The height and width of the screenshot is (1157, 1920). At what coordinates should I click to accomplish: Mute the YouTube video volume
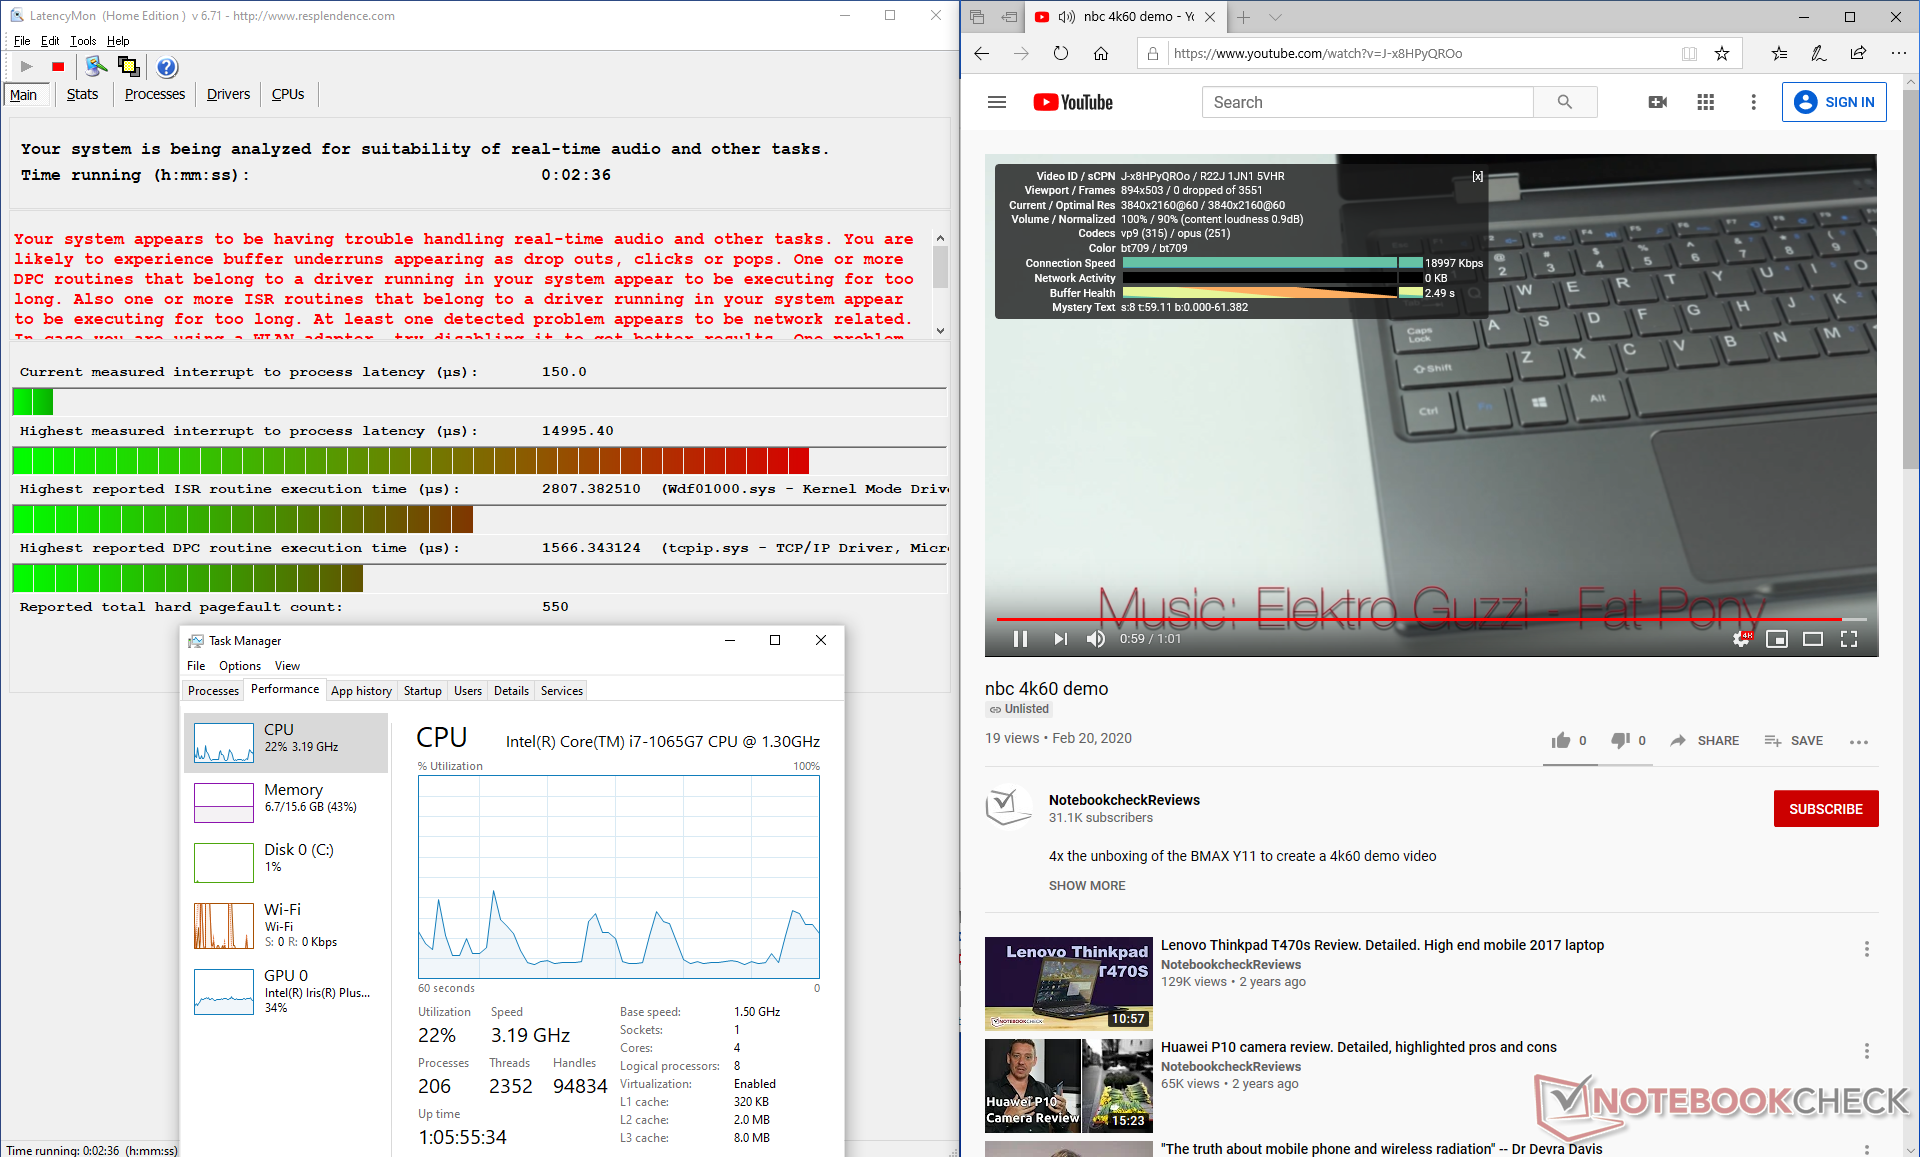pyautogui.click(x=1096, y=639)
